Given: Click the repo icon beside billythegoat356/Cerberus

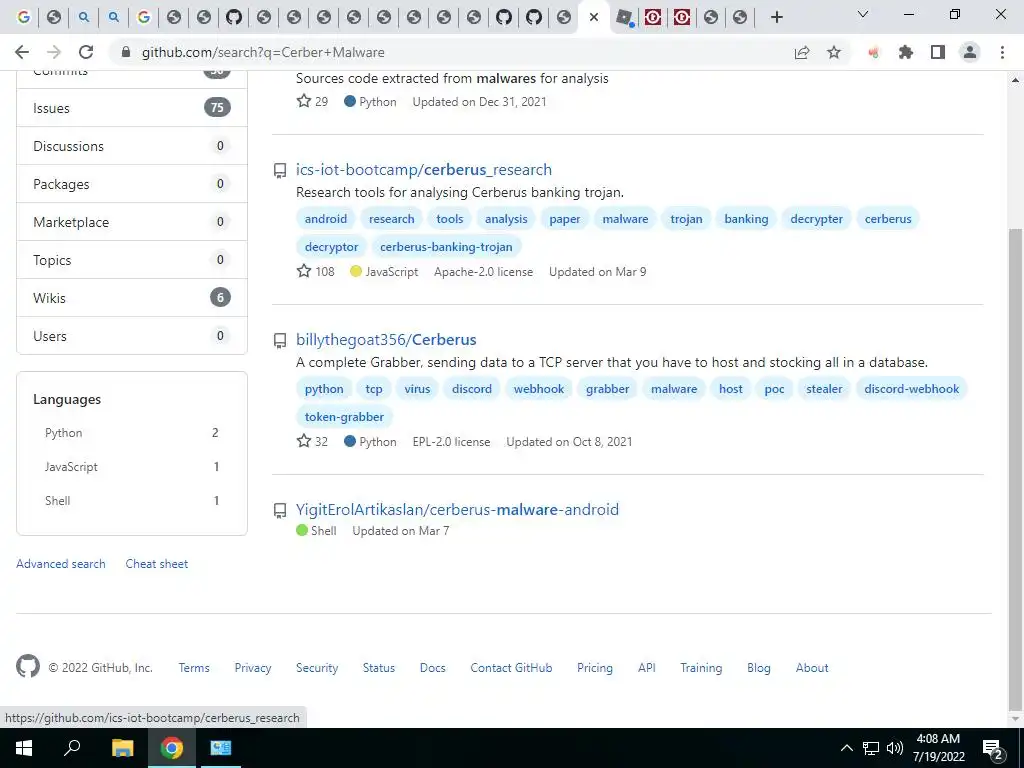Looking at the screenshot, I should (280, 340).
